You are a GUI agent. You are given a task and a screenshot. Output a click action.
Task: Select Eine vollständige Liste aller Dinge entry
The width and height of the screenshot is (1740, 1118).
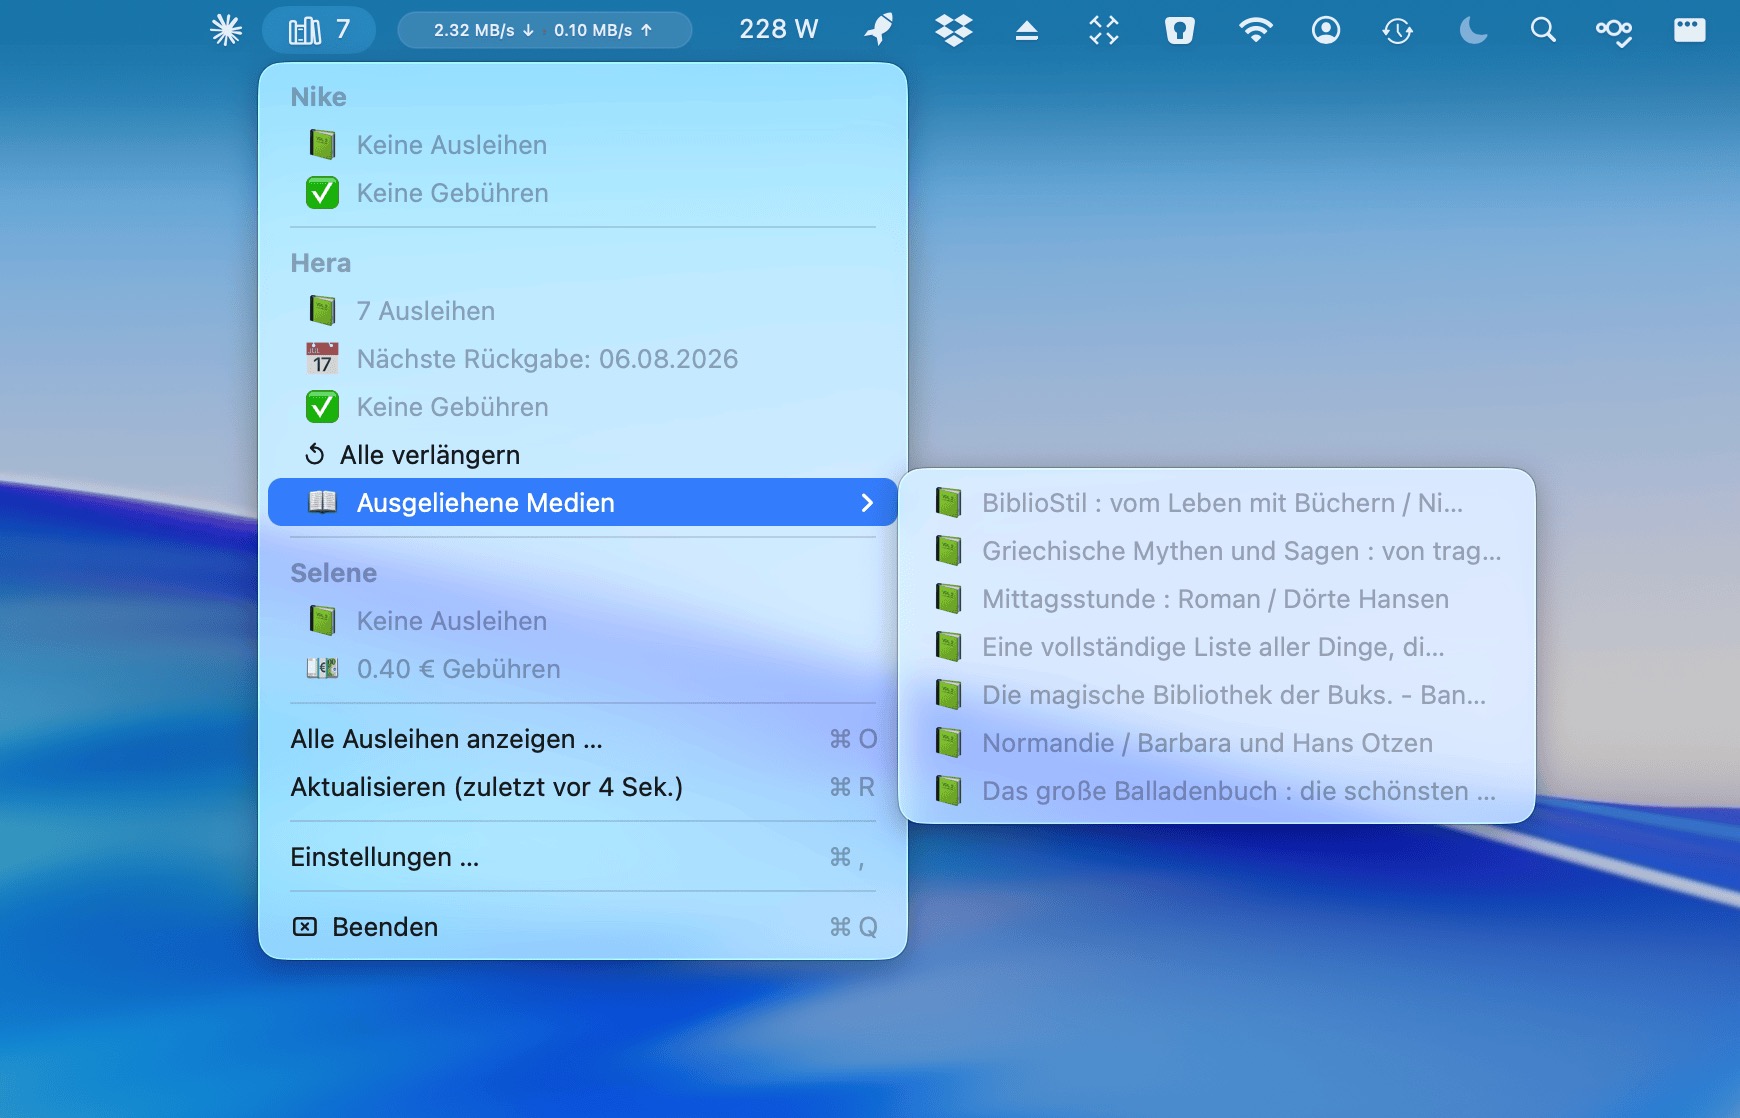coord(1217,647)
